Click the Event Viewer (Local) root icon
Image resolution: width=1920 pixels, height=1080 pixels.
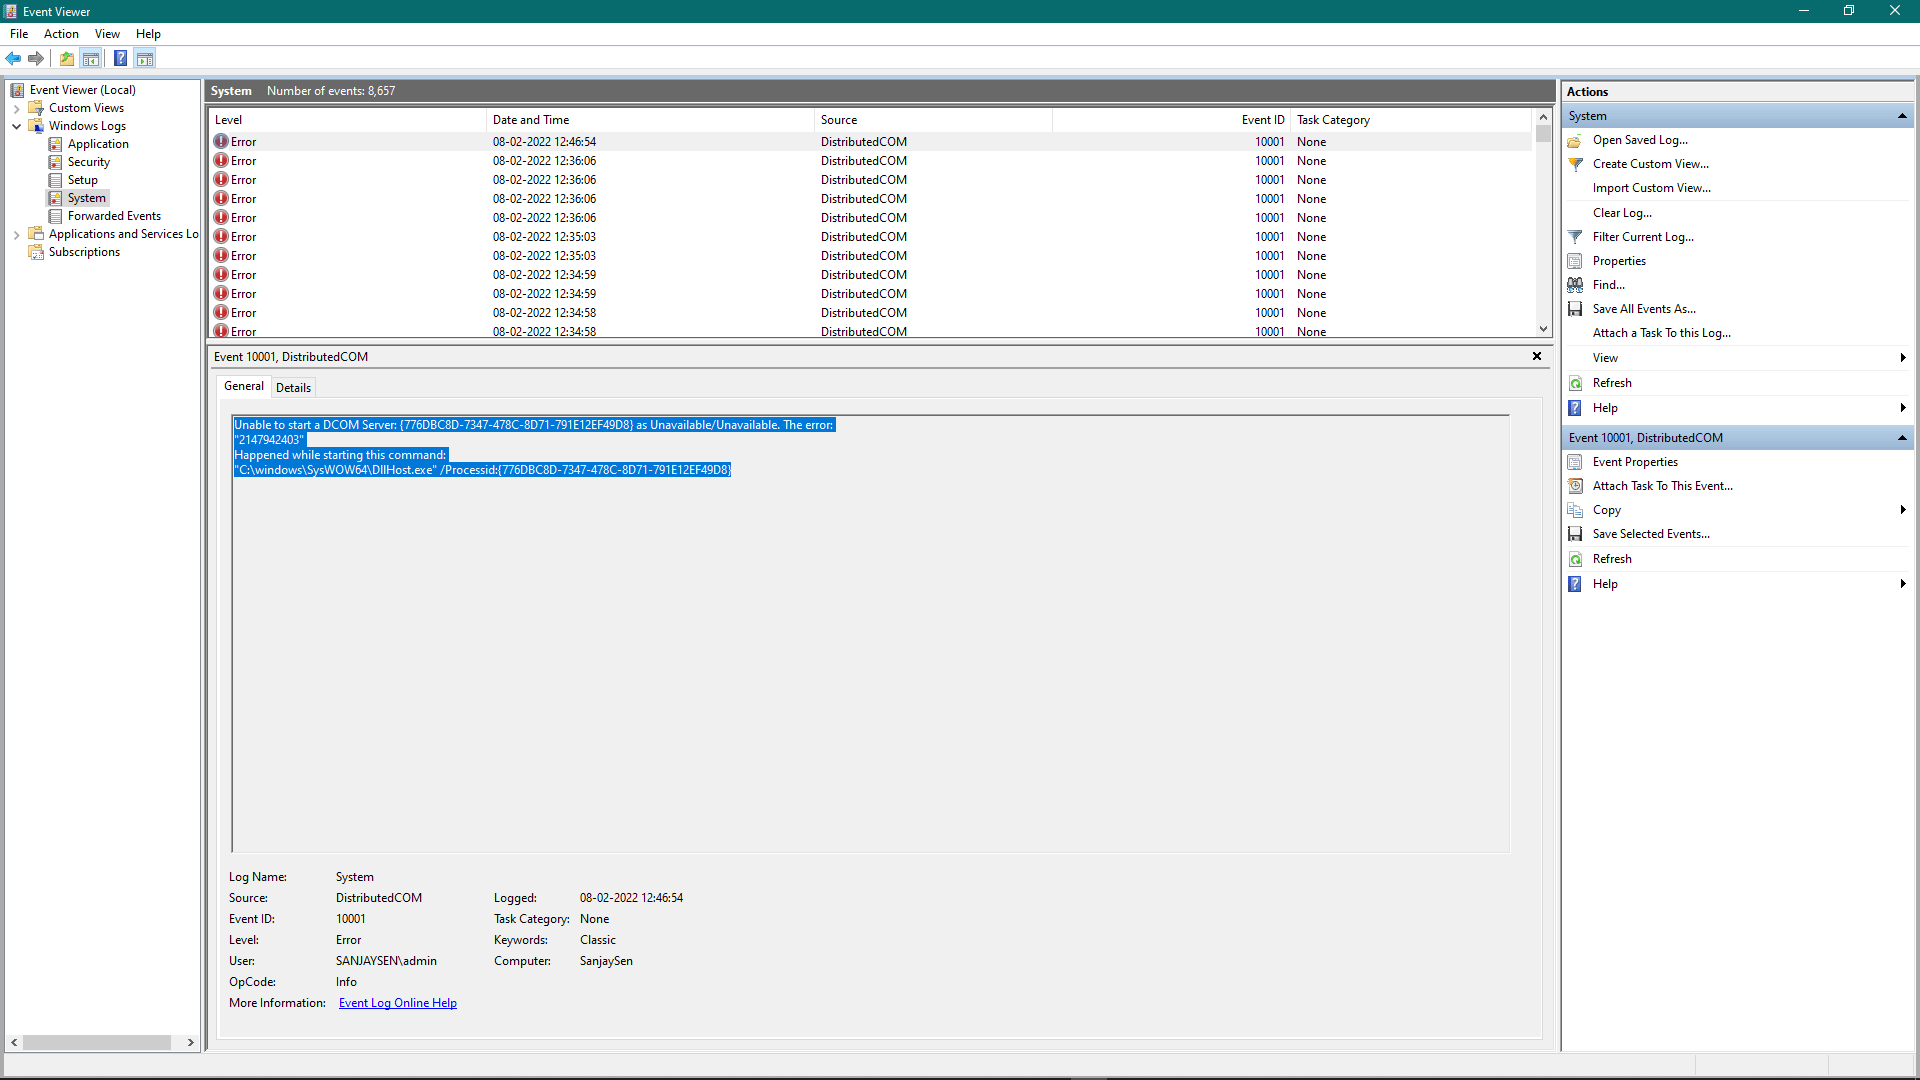(x=17, y=90)
